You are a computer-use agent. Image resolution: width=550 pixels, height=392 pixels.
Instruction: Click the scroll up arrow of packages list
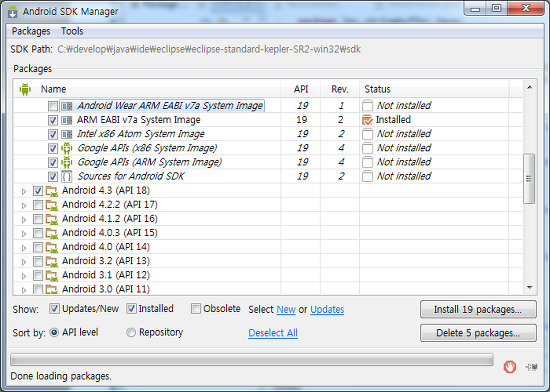coord(529,87)
